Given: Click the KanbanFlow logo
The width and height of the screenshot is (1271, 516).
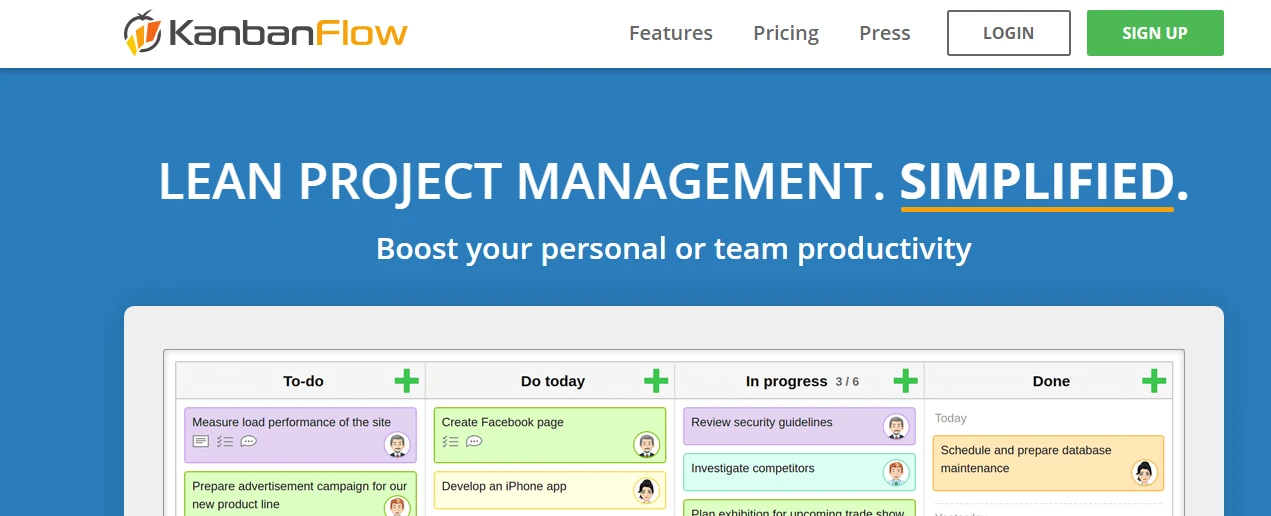Looking at the screenshot, I should pos(265,33).
